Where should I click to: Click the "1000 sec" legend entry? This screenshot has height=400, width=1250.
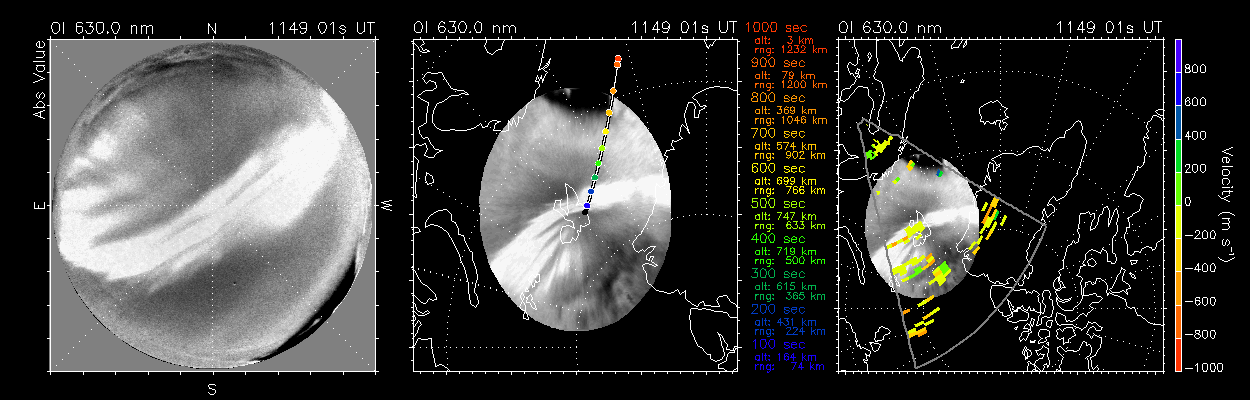778,28
